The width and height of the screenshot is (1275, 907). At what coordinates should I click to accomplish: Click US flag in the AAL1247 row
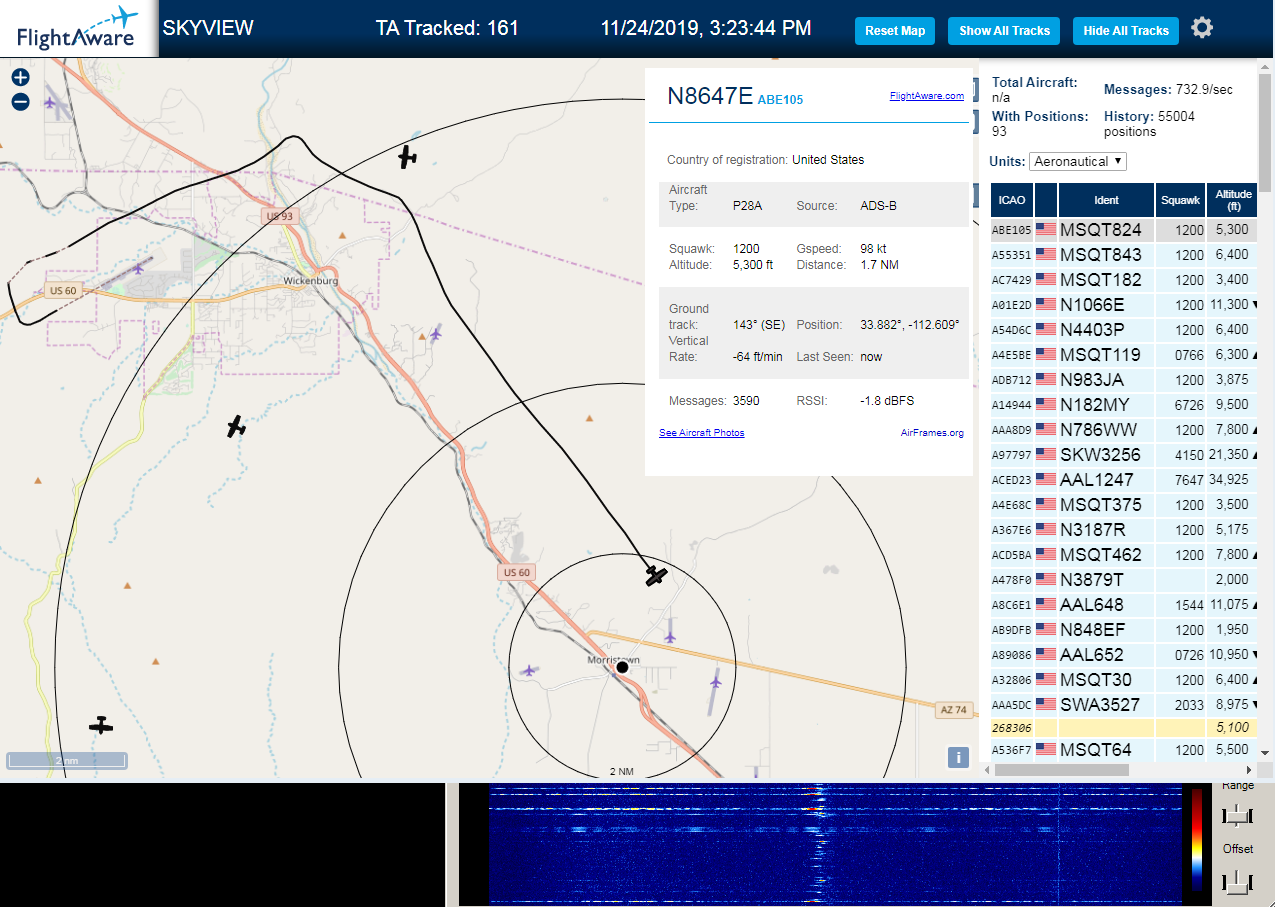pyautogui.click(x=1046, y=480)
